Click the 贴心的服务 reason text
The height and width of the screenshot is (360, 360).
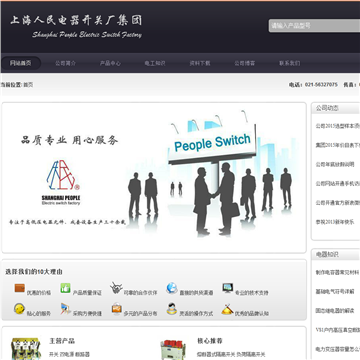pyautogui.click(x=39, y=314)
